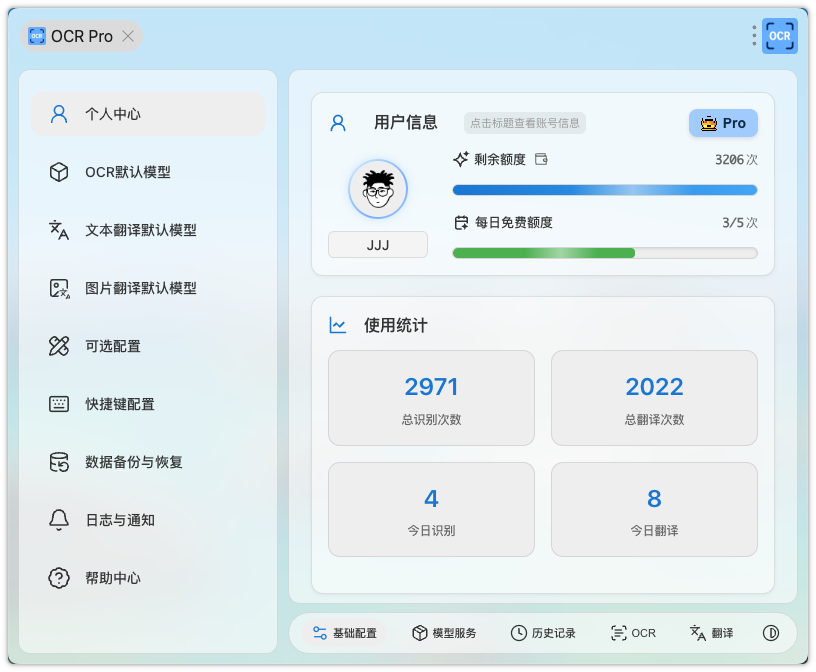Click the blue OCR capture icon top right
816x672 pixels.
tap(780, 36)
